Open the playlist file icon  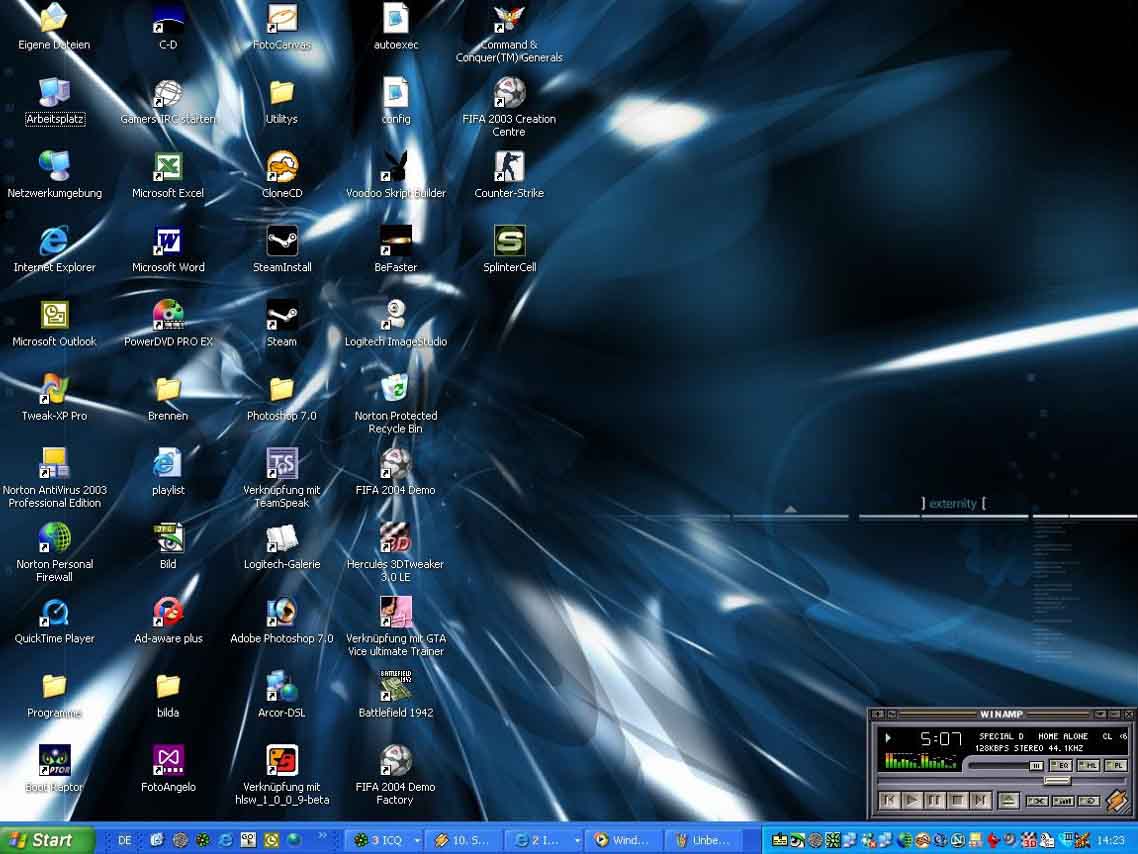168,472
